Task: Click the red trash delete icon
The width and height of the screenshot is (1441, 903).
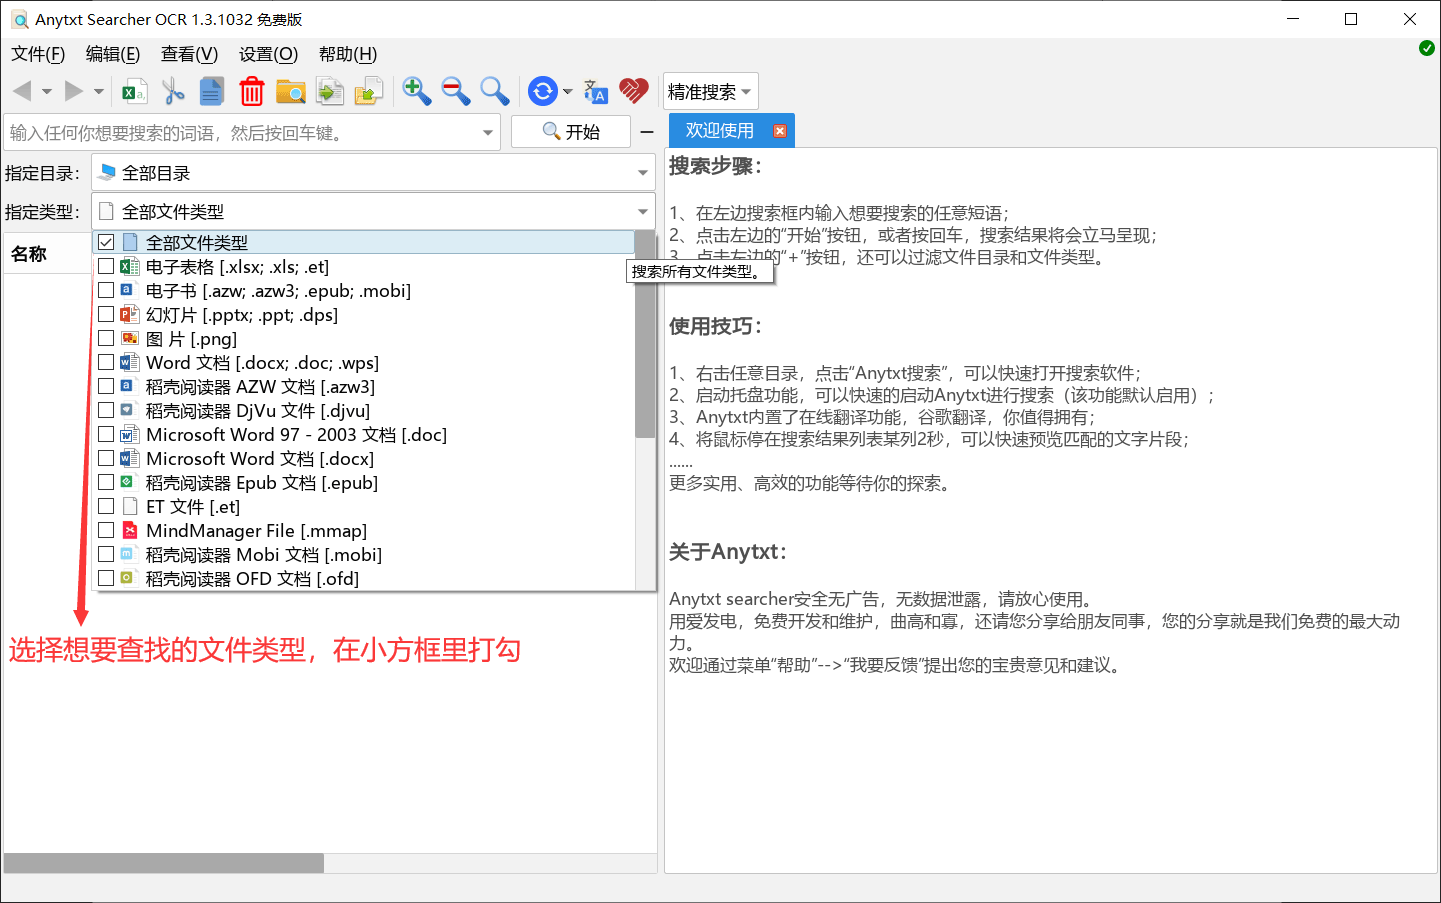Action: click(251, 92)
